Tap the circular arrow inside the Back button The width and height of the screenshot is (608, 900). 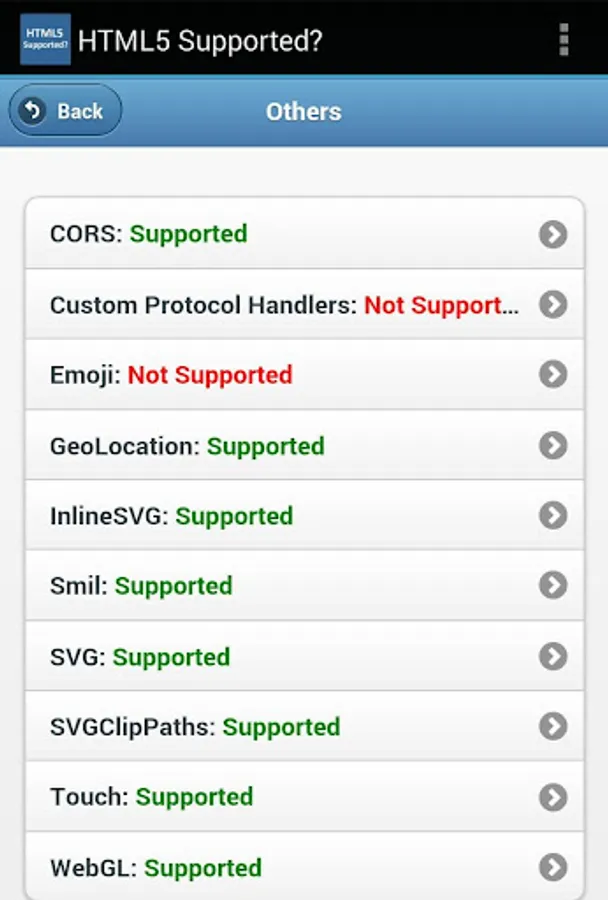[33, 110]
